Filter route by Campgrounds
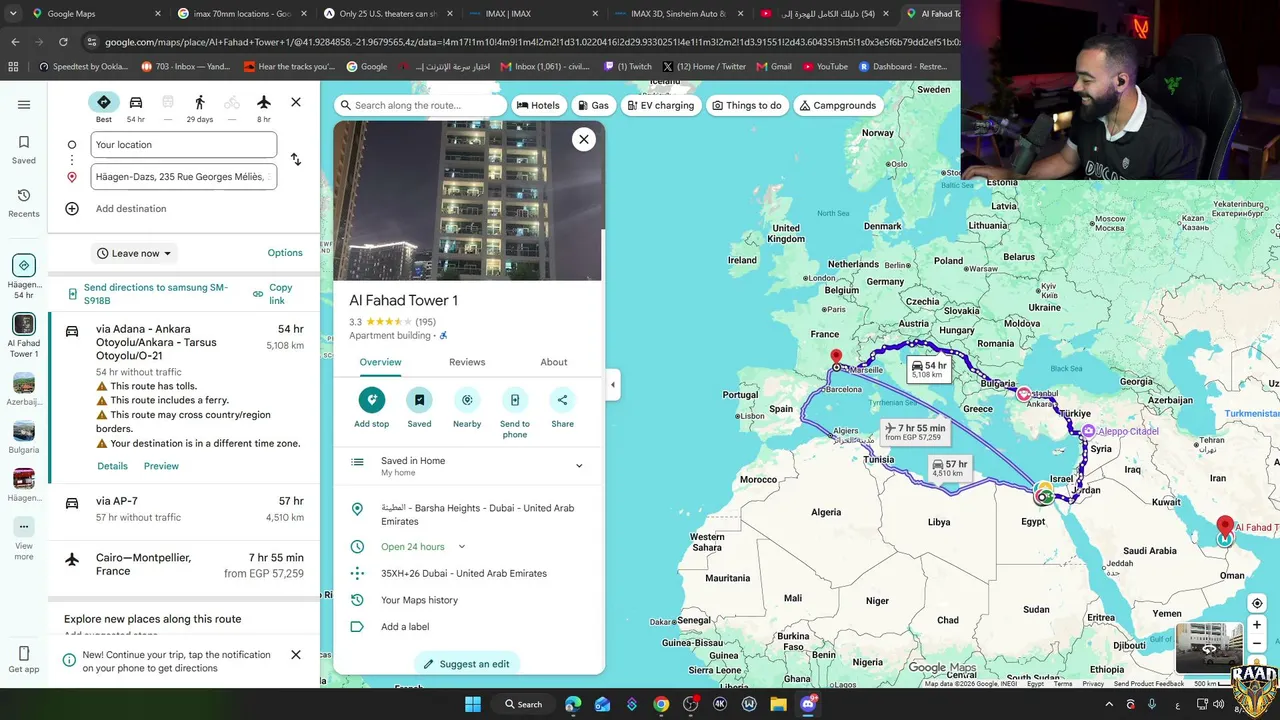 point(838,105)
